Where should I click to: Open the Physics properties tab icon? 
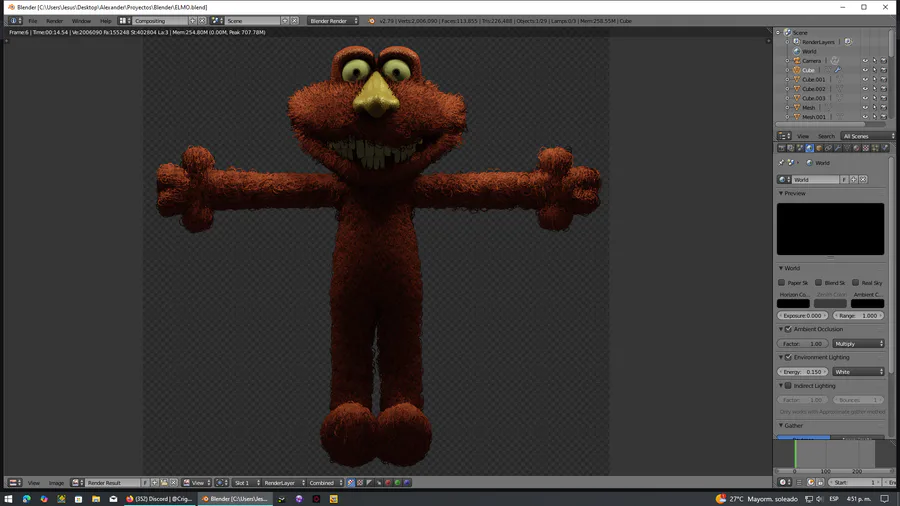[885, 148]
